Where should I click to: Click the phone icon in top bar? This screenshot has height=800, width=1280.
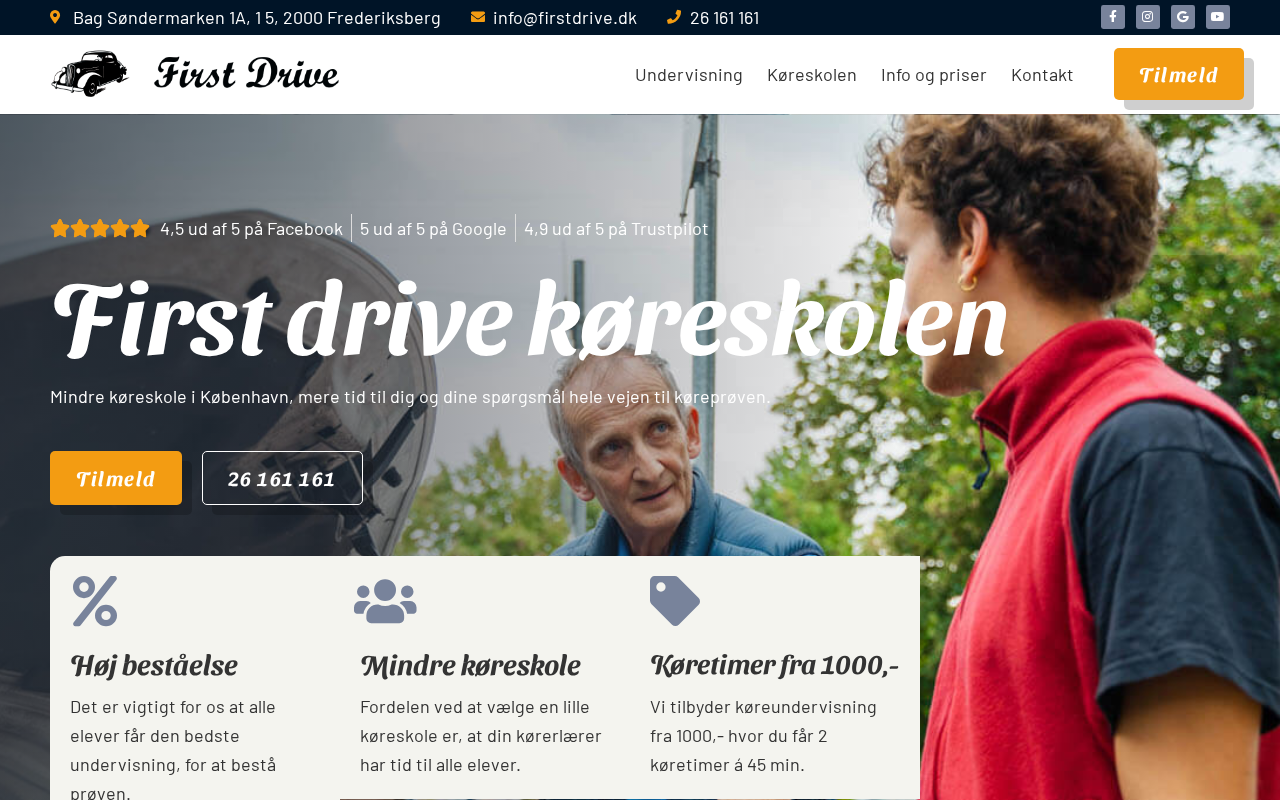[x=674, y=17]
